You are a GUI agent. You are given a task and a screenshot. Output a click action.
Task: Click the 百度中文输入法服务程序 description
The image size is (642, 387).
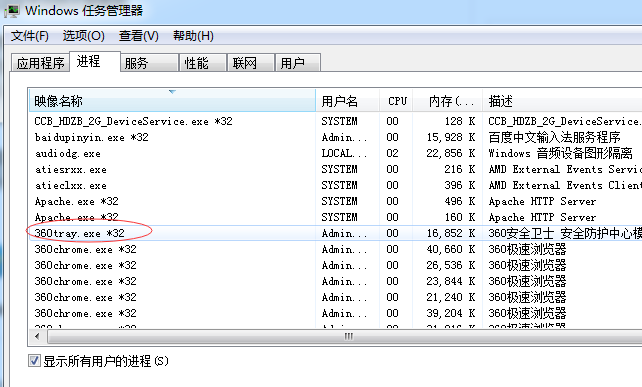click(x=554, y=137)
